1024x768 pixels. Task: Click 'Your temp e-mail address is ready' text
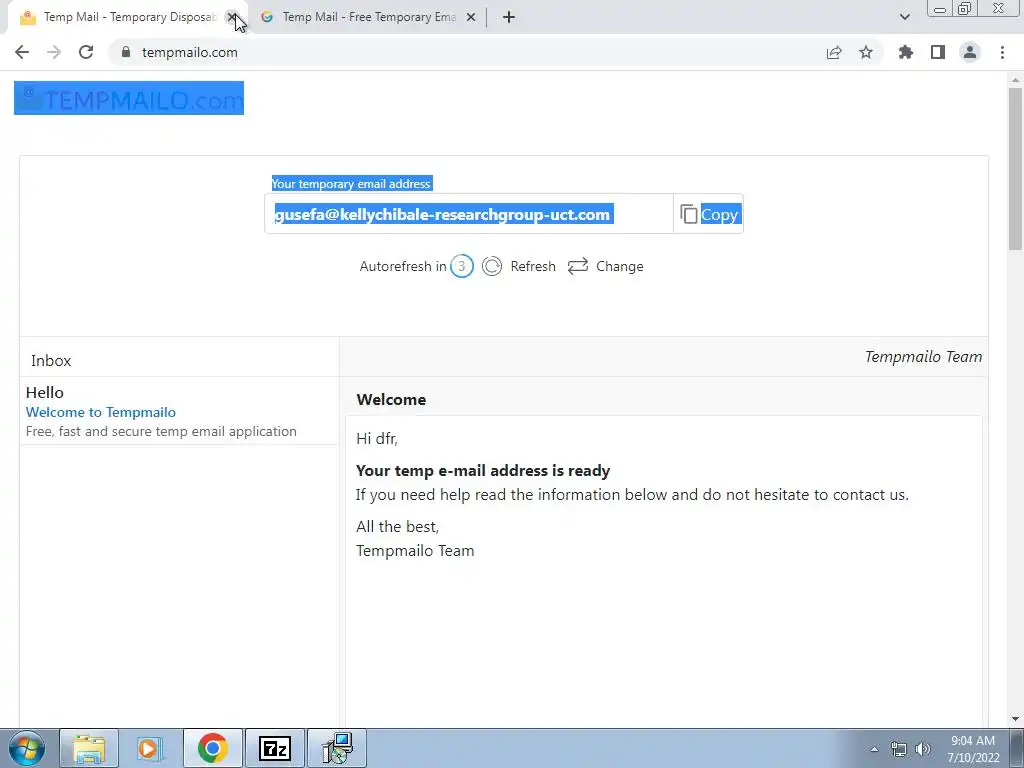[483, 471]
